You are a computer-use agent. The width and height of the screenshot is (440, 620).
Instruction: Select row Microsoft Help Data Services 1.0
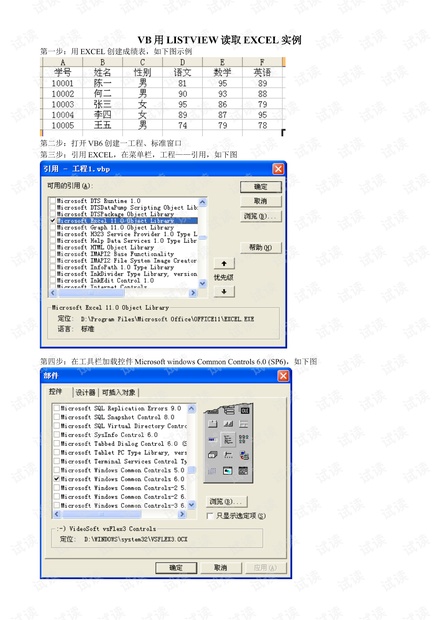[x=127, y=240]
